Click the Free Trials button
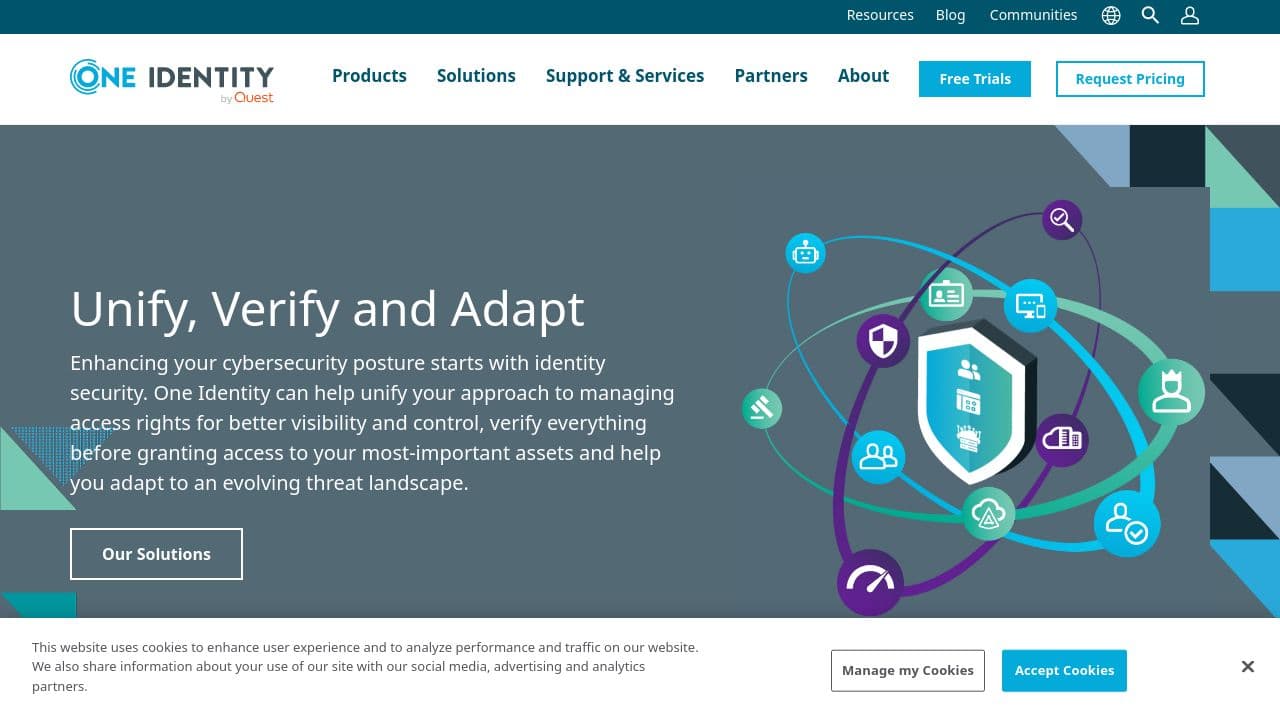 pyautogui.click(x=974, y=78)
